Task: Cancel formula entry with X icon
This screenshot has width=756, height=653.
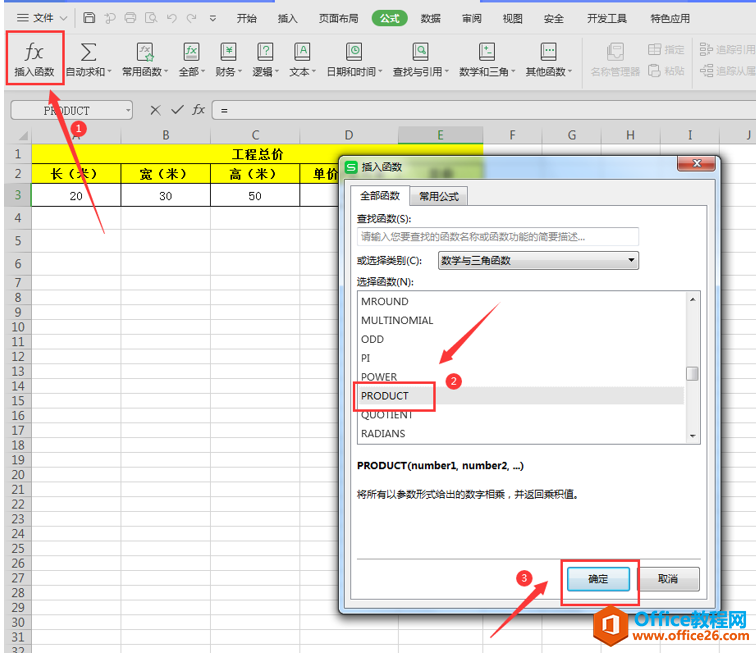Action: pos(155,110)
